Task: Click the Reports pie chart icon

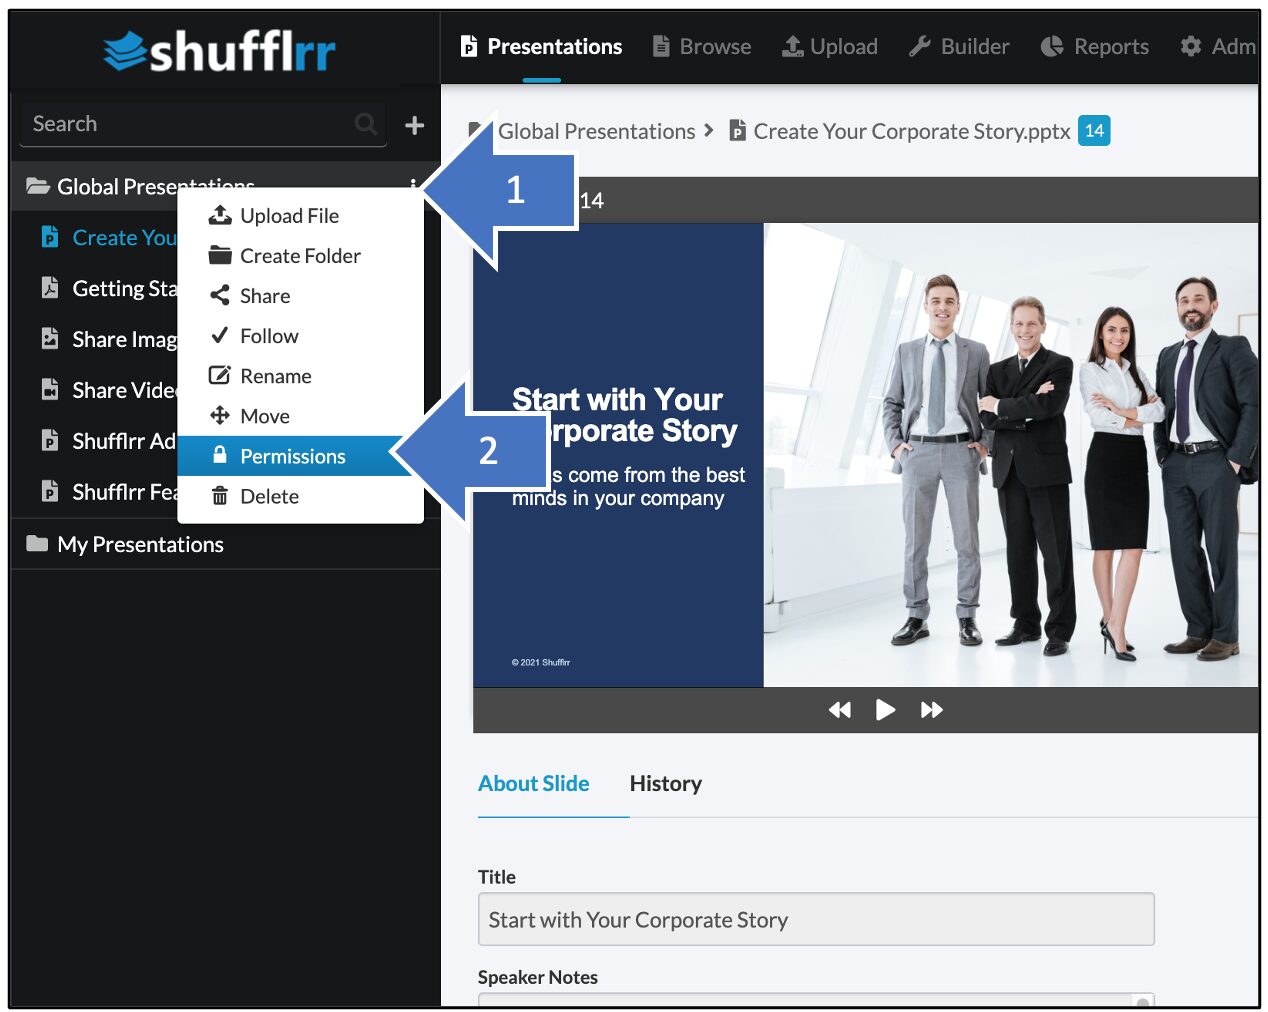Action: pyautogui.click(x=1052, y=46)
